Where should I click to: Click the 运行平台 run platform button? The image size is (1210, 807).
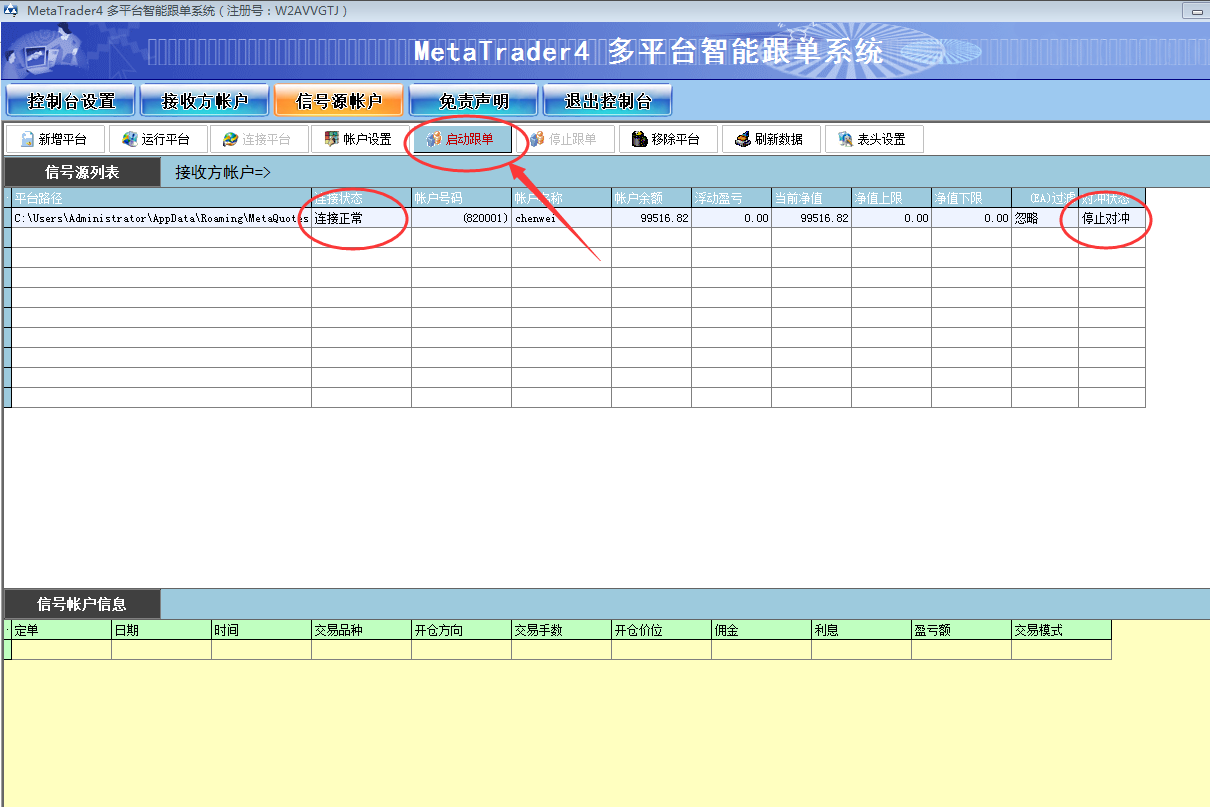[157, 139]
